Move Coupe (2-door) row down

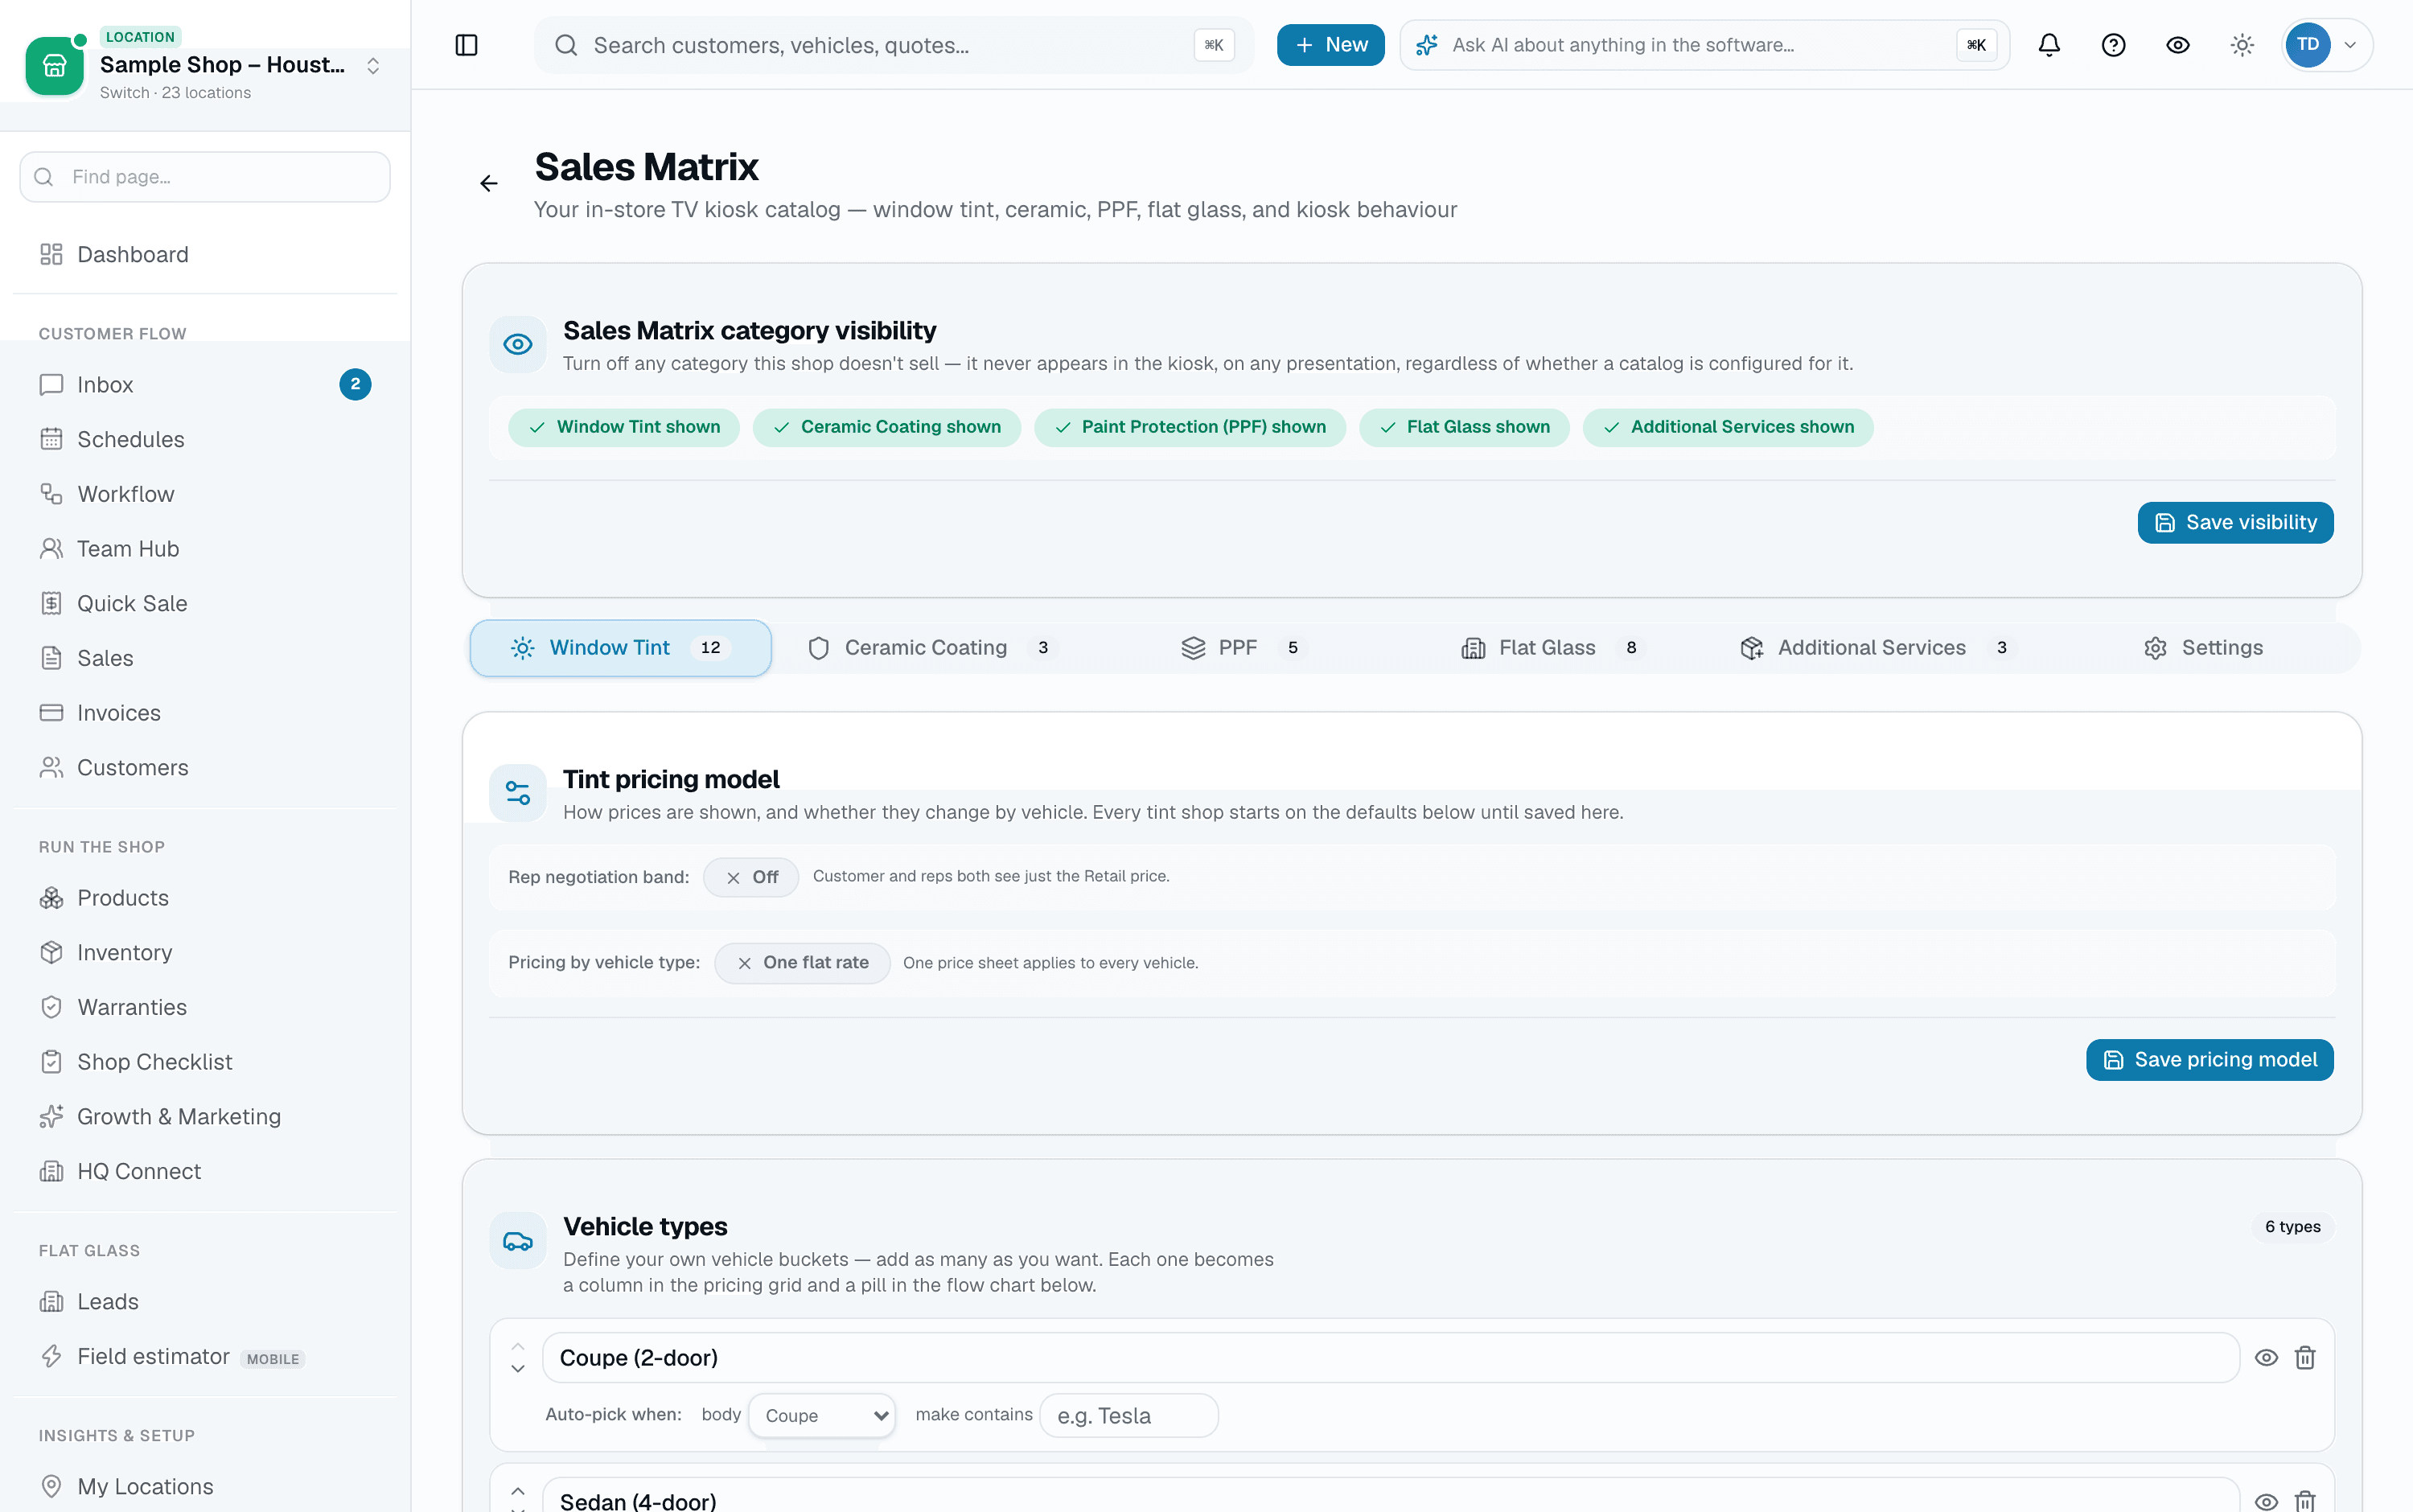pyautogui.click(x=518, y=1368)
